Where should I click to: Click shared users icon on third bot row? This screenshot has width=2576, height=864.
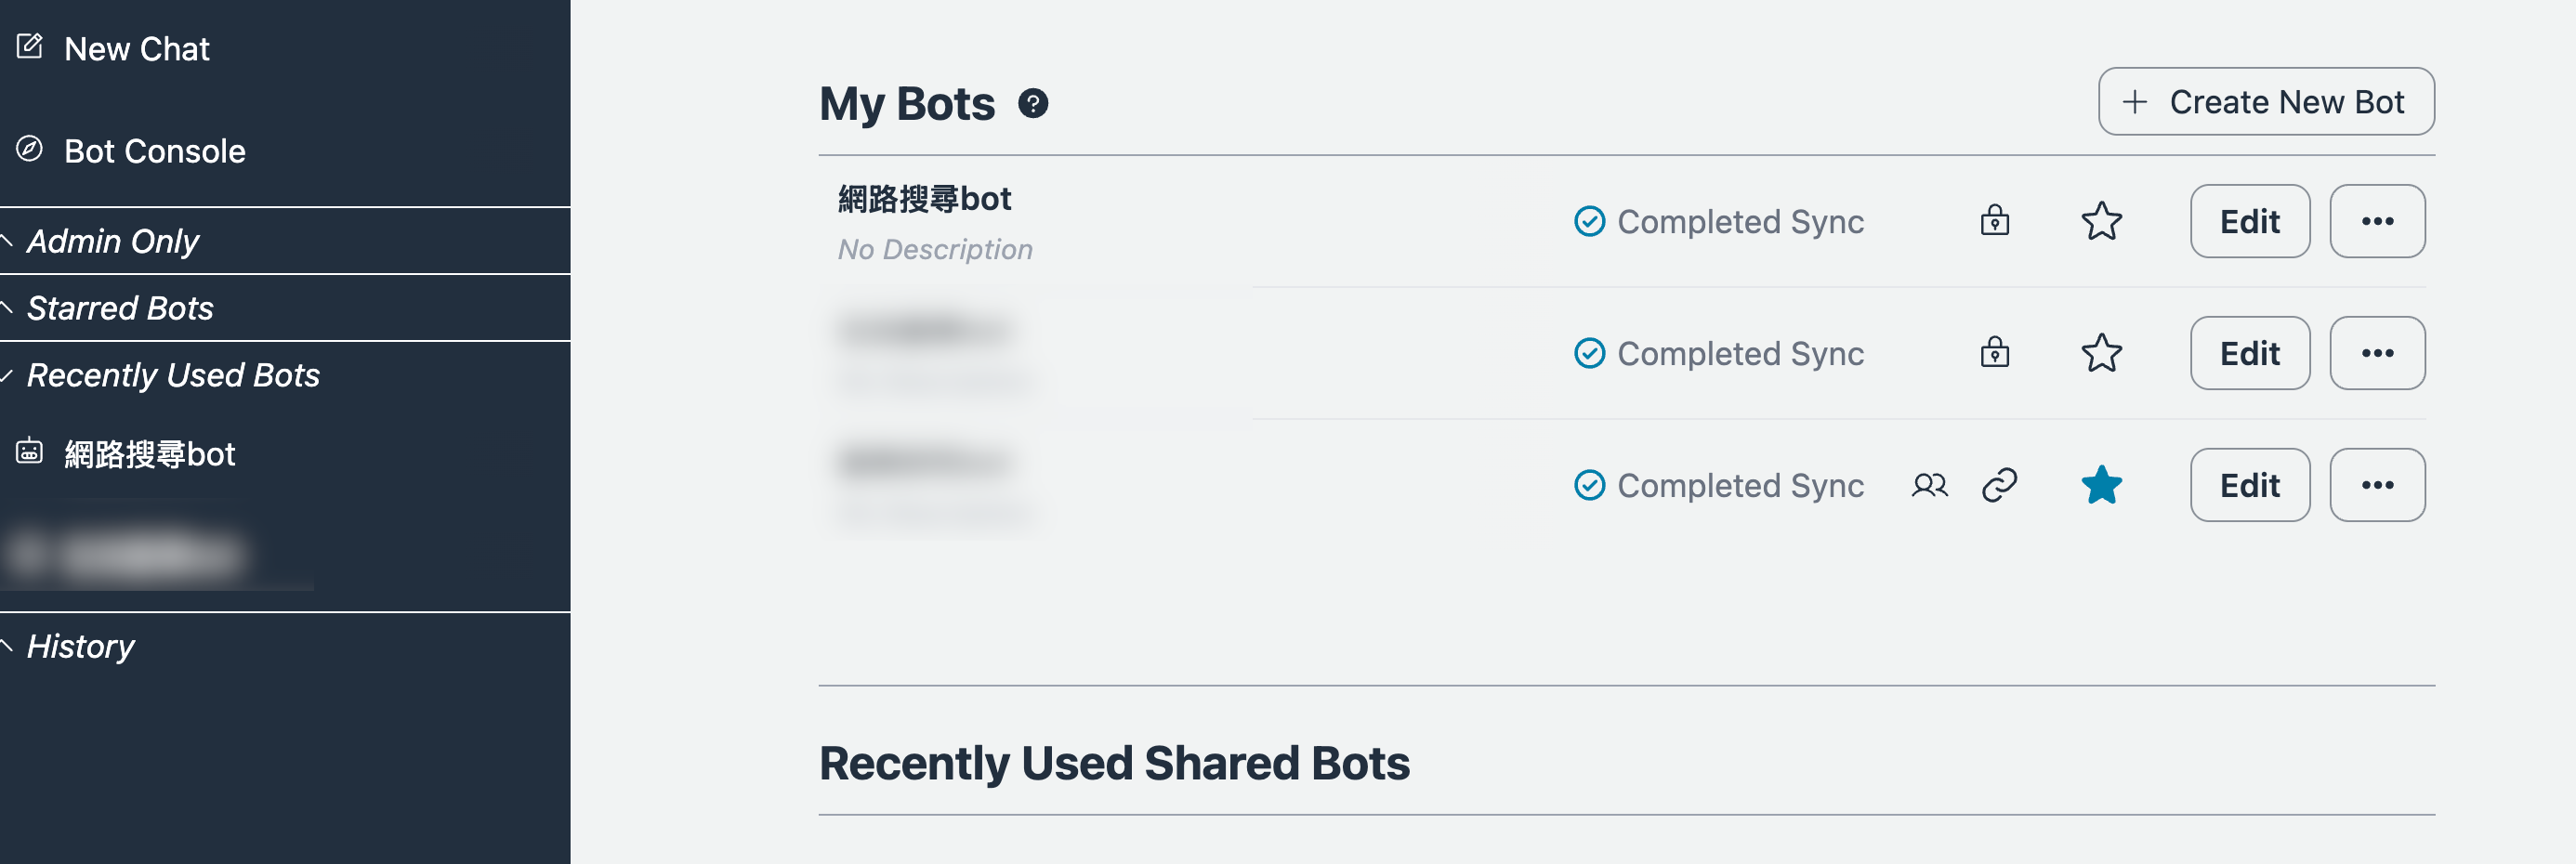(1929, 485)
